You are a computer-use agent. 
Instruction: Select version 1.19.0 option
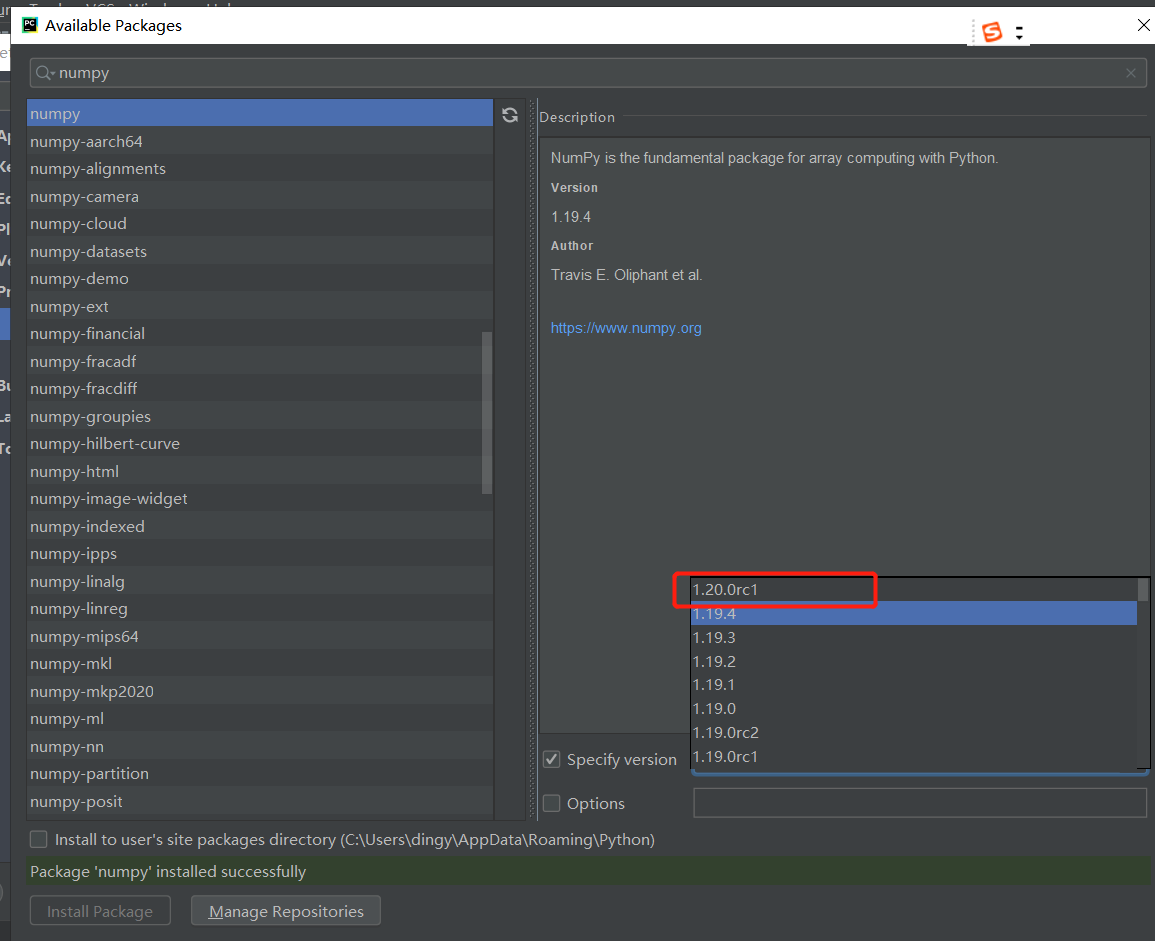tap(913, 708)
